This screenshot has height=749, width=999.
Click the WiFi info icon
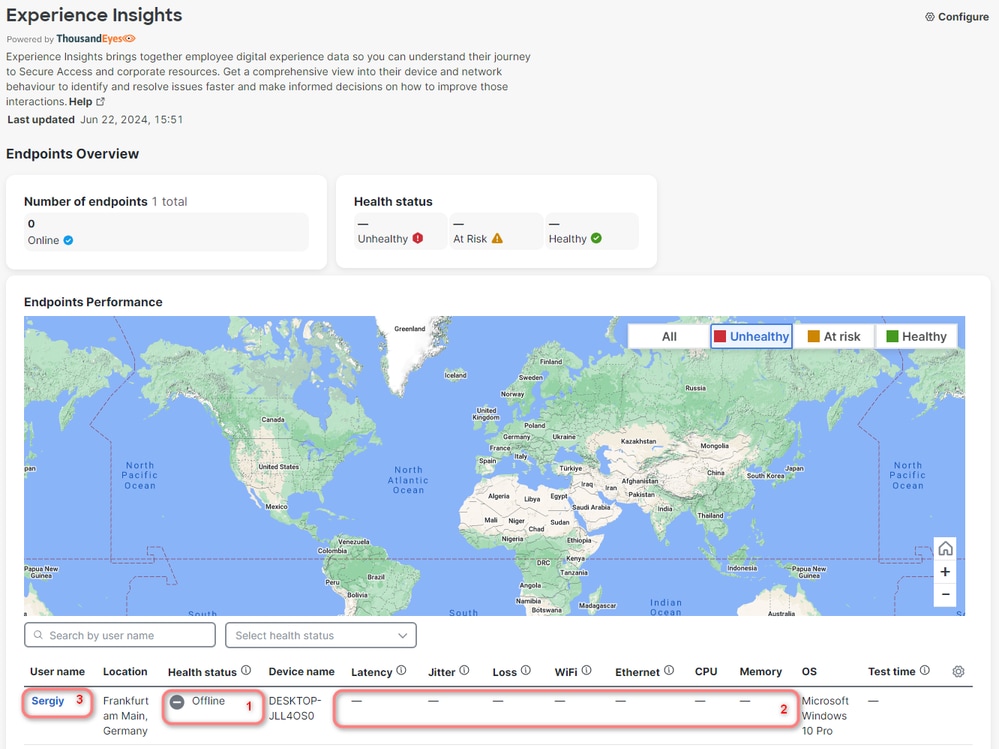click(587, 671)
